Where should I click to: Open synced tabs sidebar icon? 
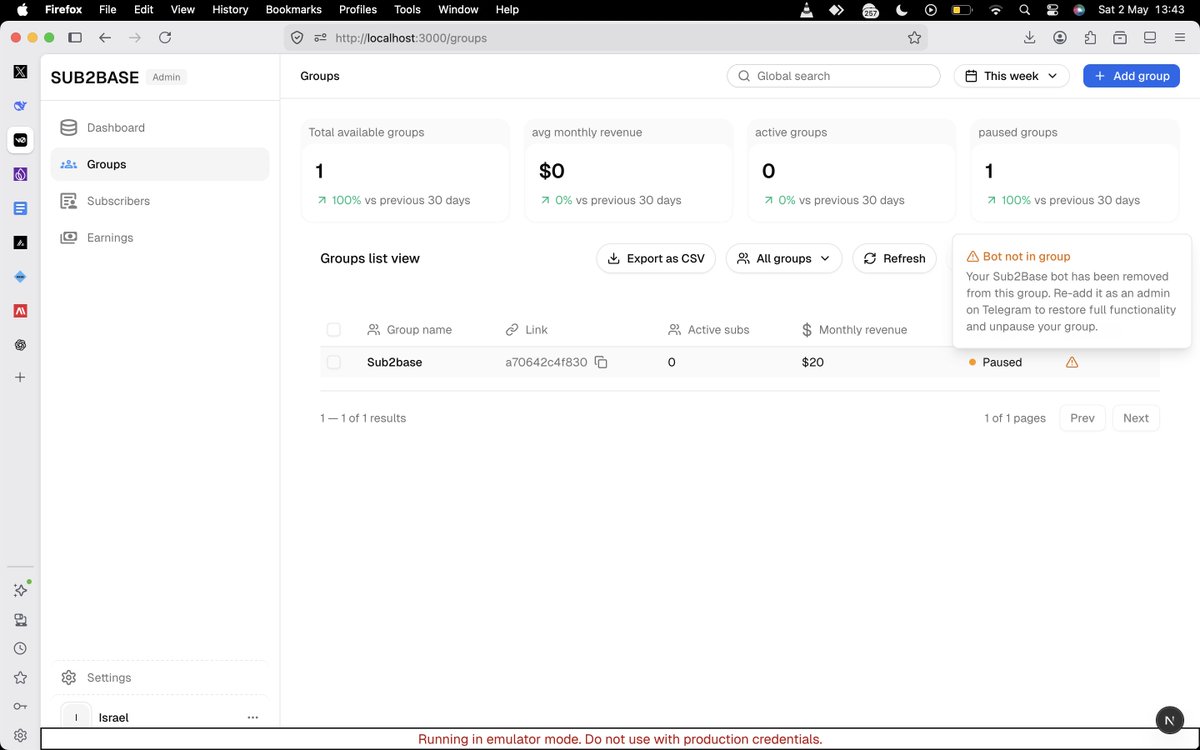tap(20, 619)
